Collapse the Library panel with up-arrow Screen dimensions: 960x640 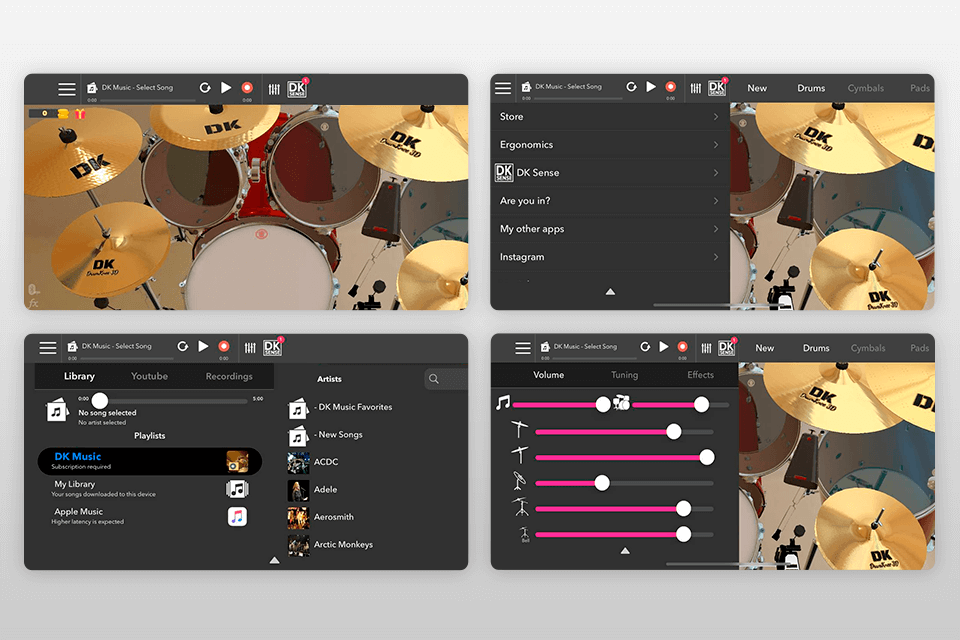coord(274,560)
